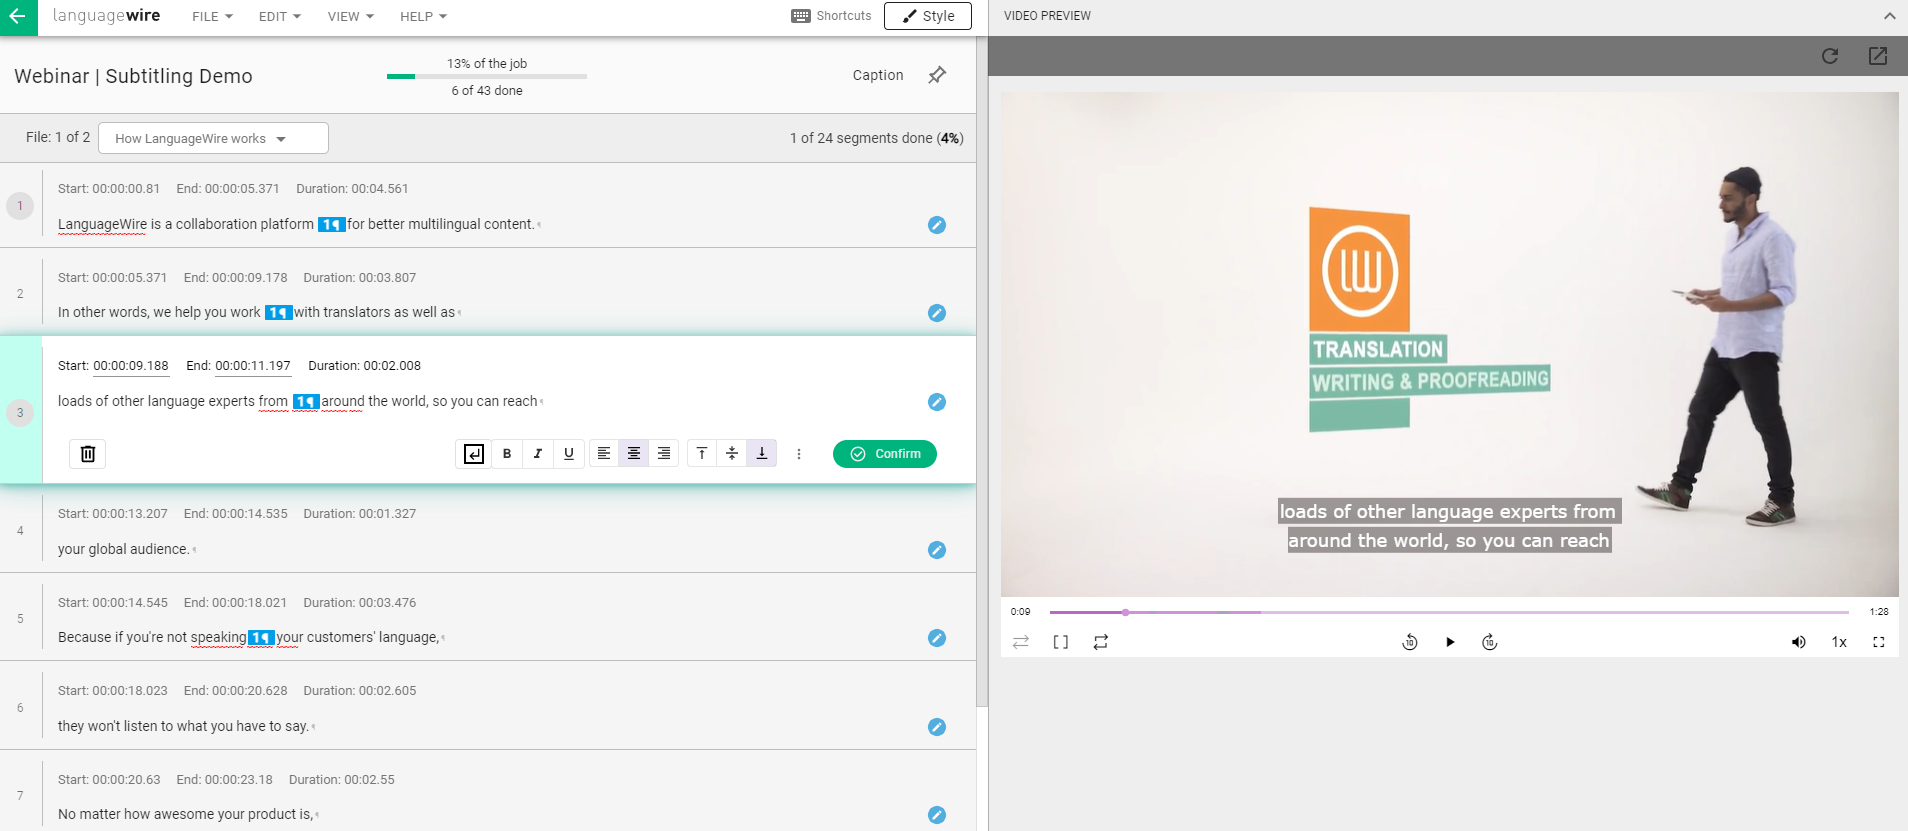Enter fullscreen video mode
Screen dimensions: 1908x831
[1878, 642]
